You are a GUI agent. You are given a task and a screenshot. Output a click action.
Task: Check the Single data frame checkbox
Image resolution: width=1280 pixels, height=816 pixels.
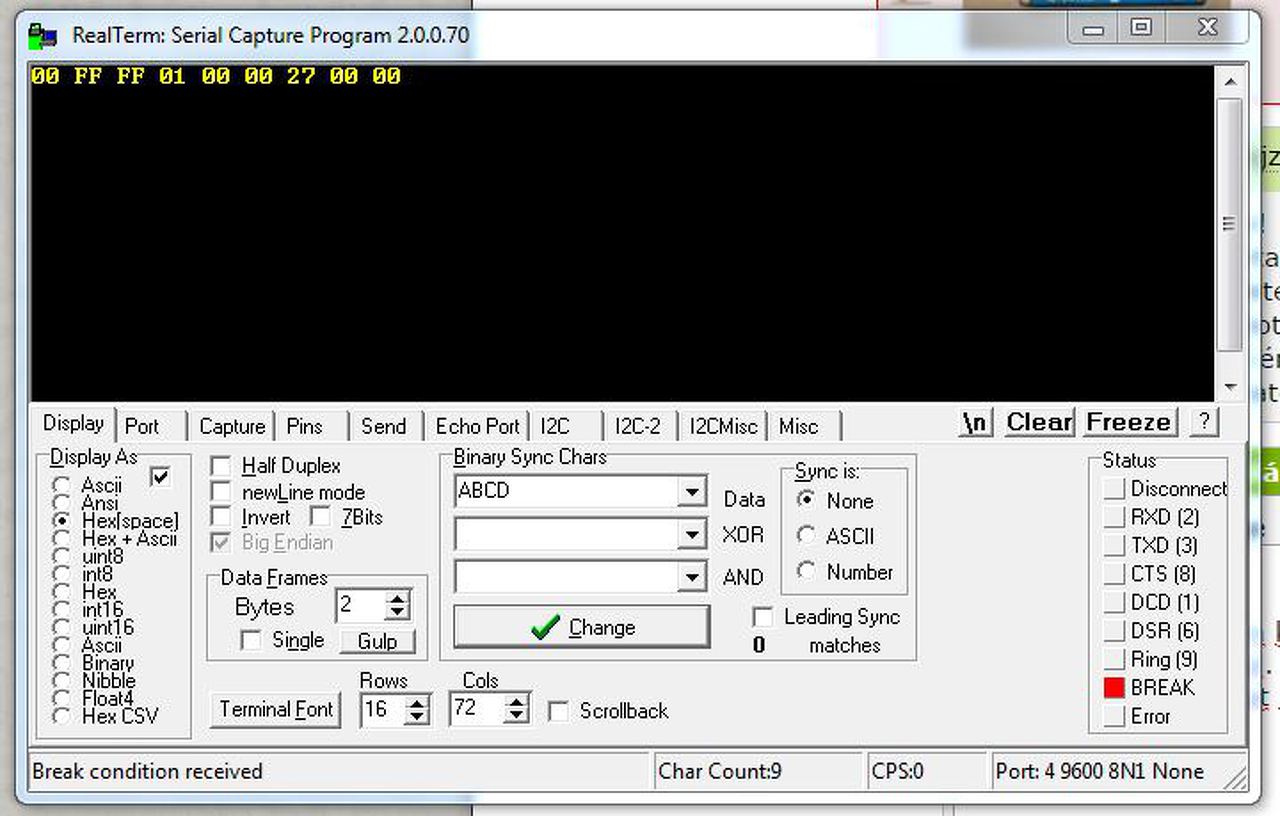tap(251, 640)
